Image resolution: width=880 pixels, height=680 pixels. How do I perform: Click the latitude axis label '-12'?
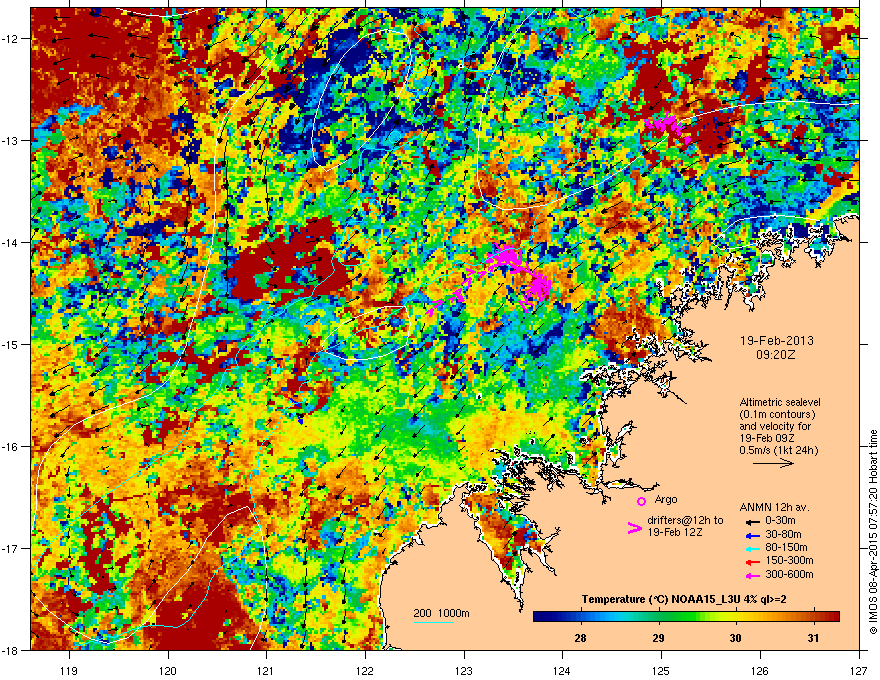coord(11,38)
